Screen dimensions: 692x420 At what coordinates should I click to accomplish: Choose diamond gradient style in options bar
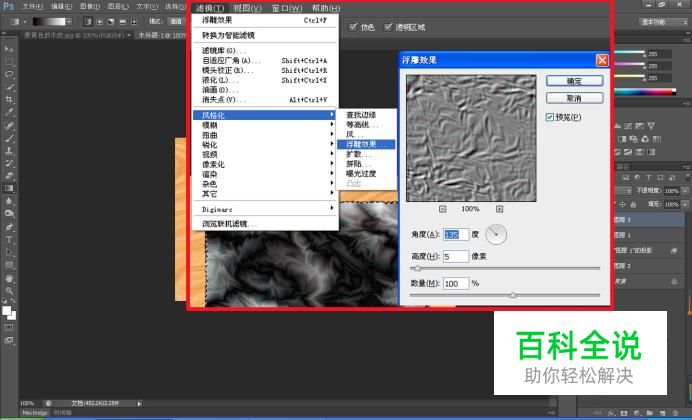click(134, 21)
